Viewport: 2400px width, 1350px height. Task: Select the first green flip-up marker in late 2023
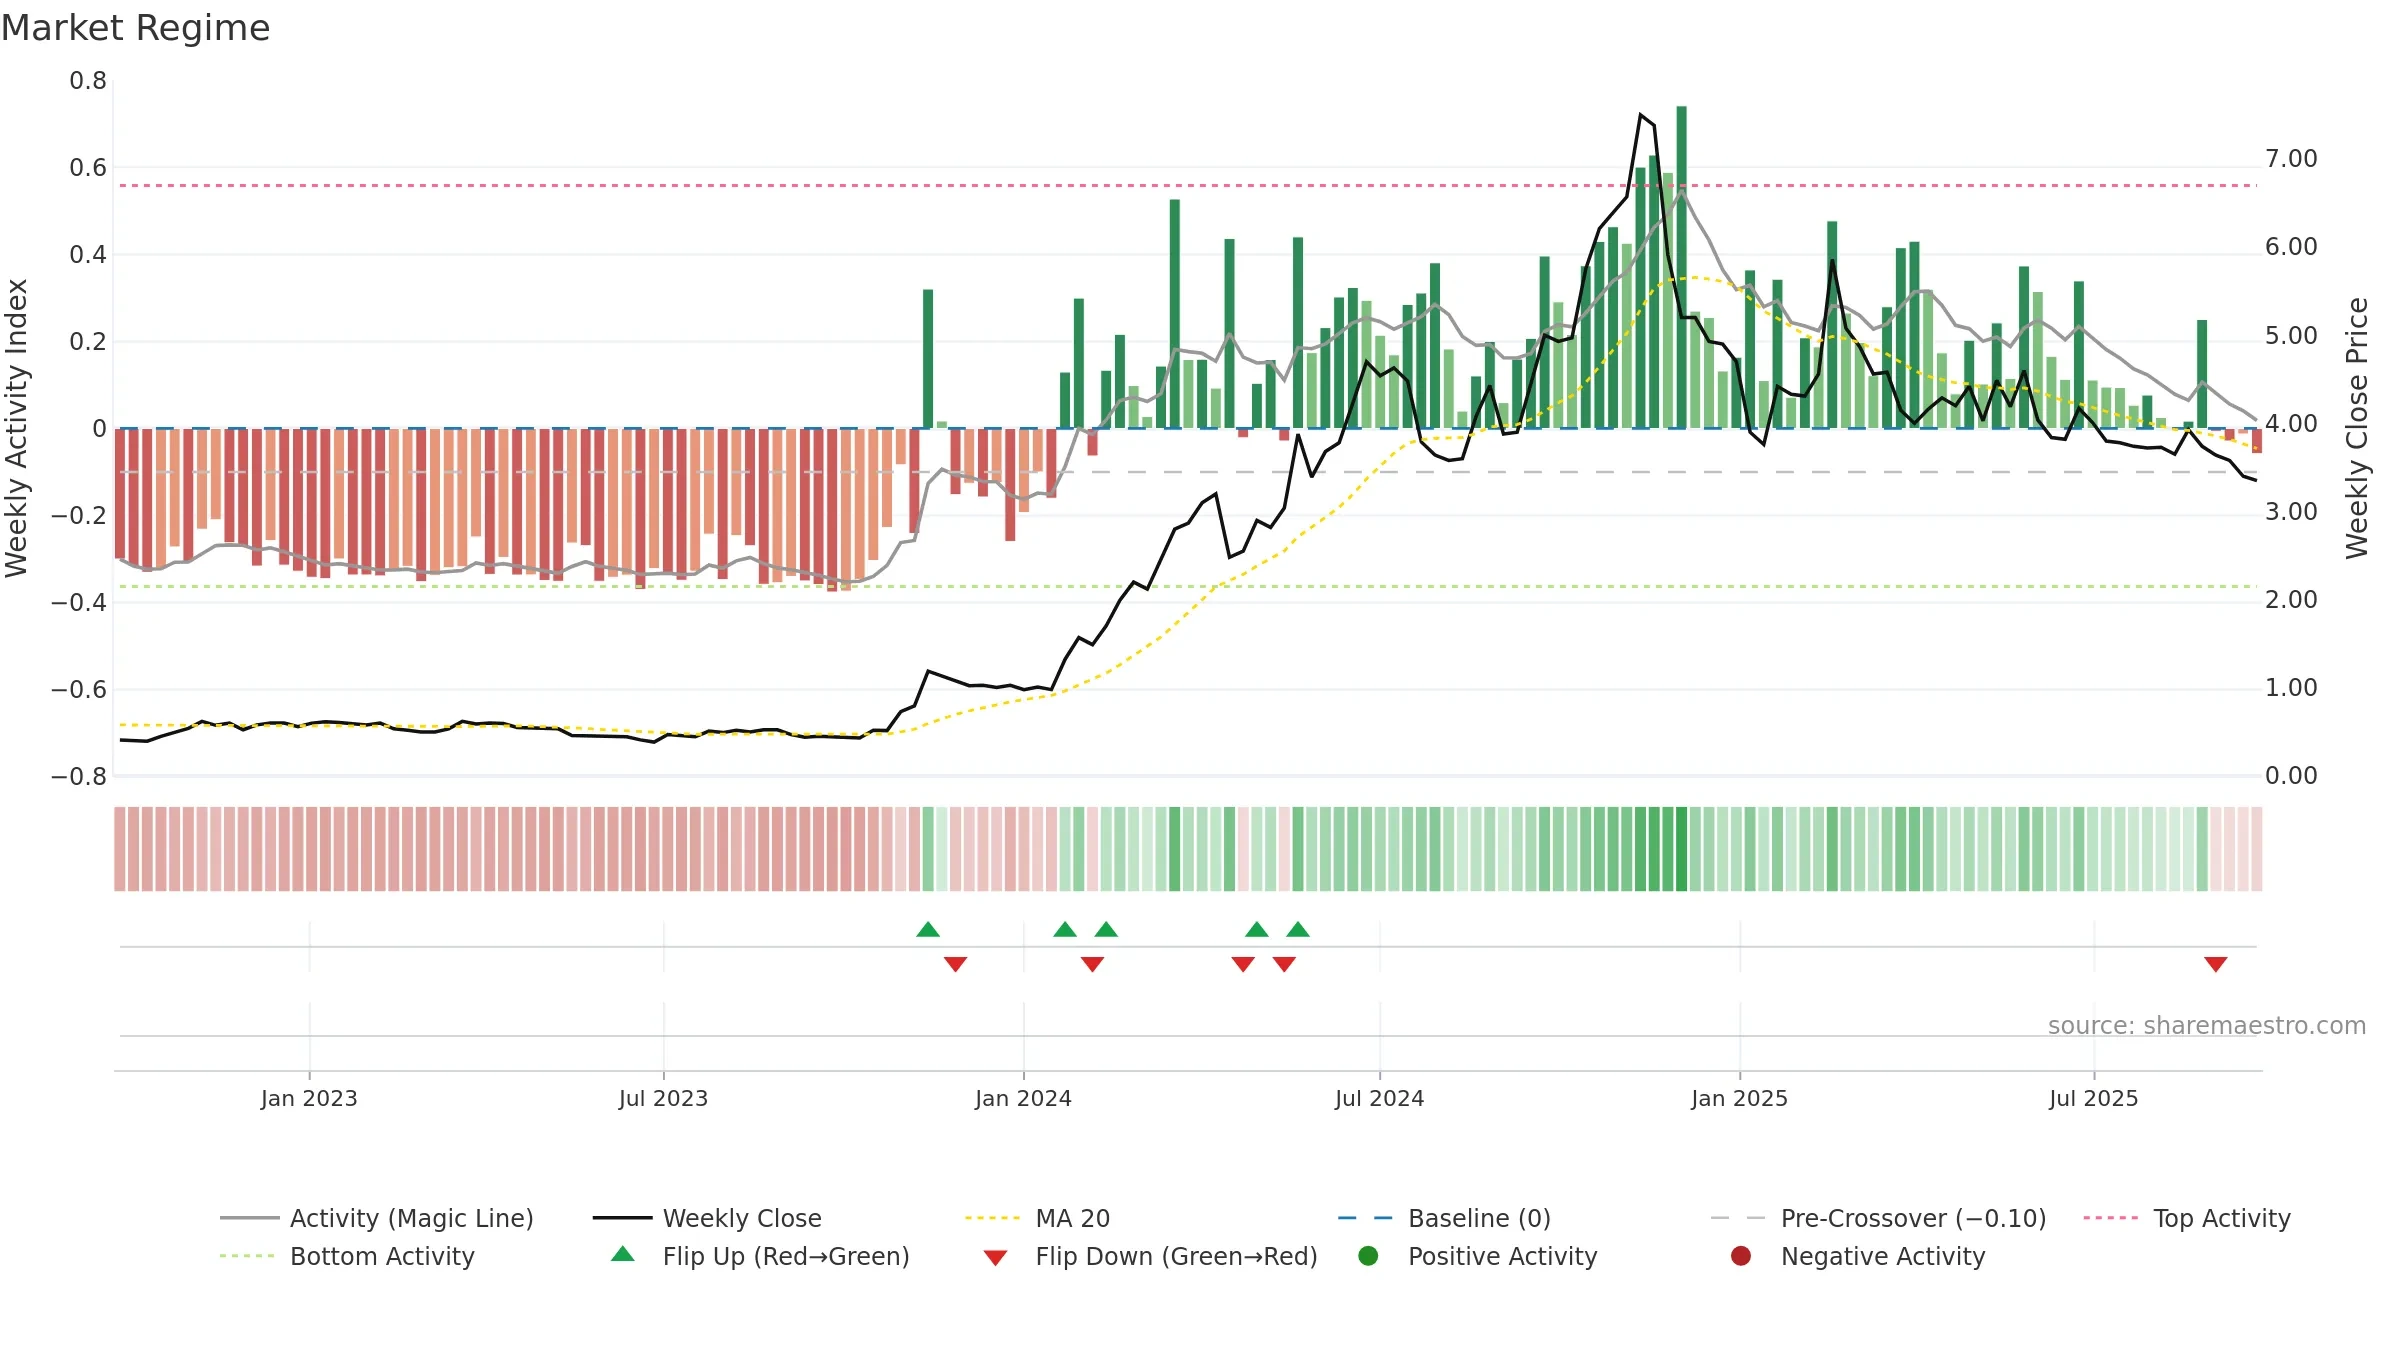coord(928,929)
